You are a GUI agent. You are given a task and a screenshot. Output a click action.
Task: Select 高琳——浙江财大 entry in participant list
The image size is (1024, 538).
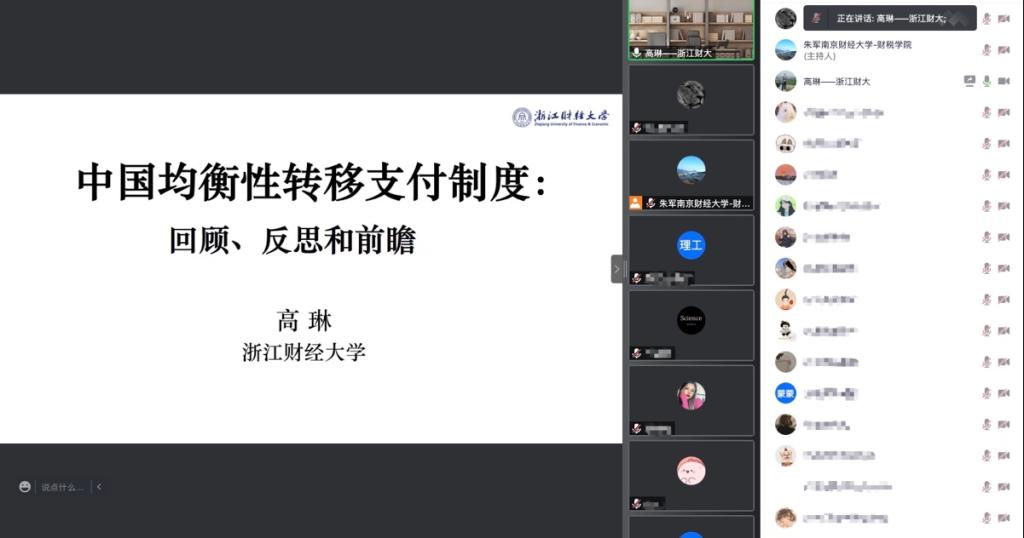point(837,81)
